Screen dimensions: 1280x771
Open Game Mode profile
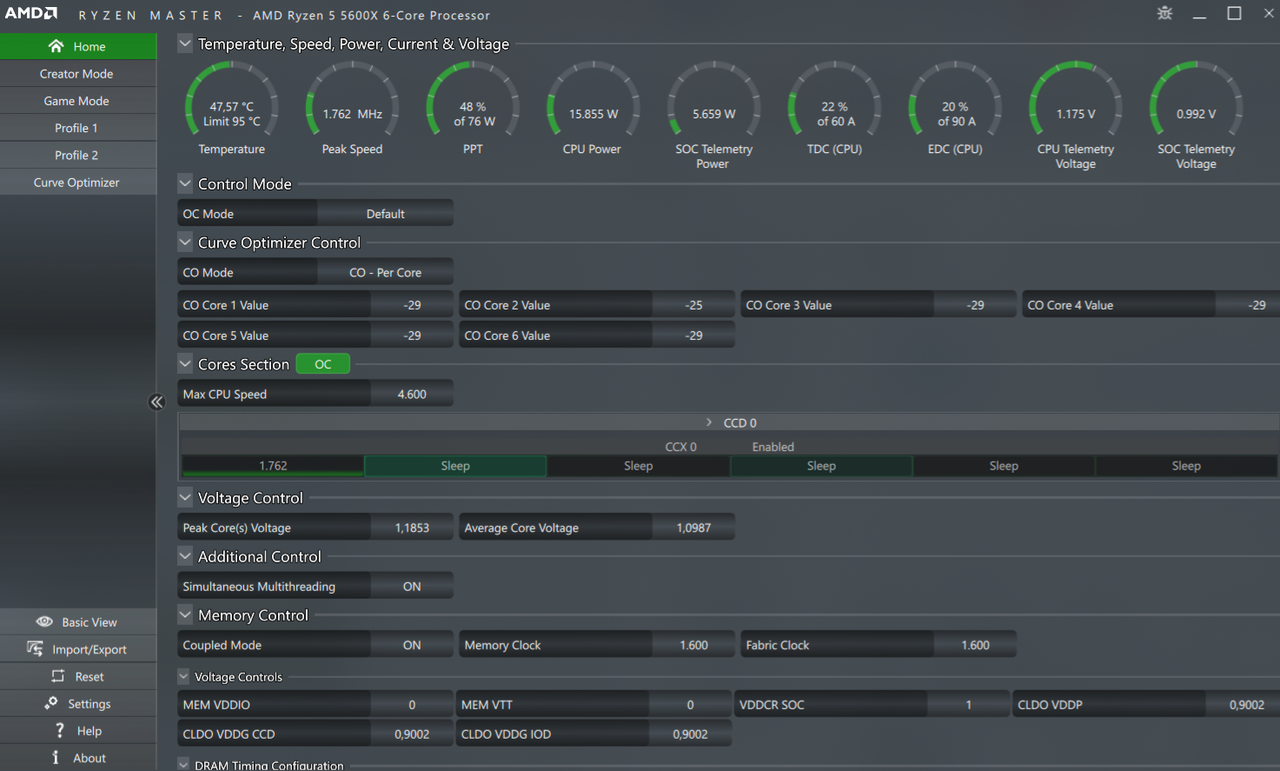click(78, 101)
